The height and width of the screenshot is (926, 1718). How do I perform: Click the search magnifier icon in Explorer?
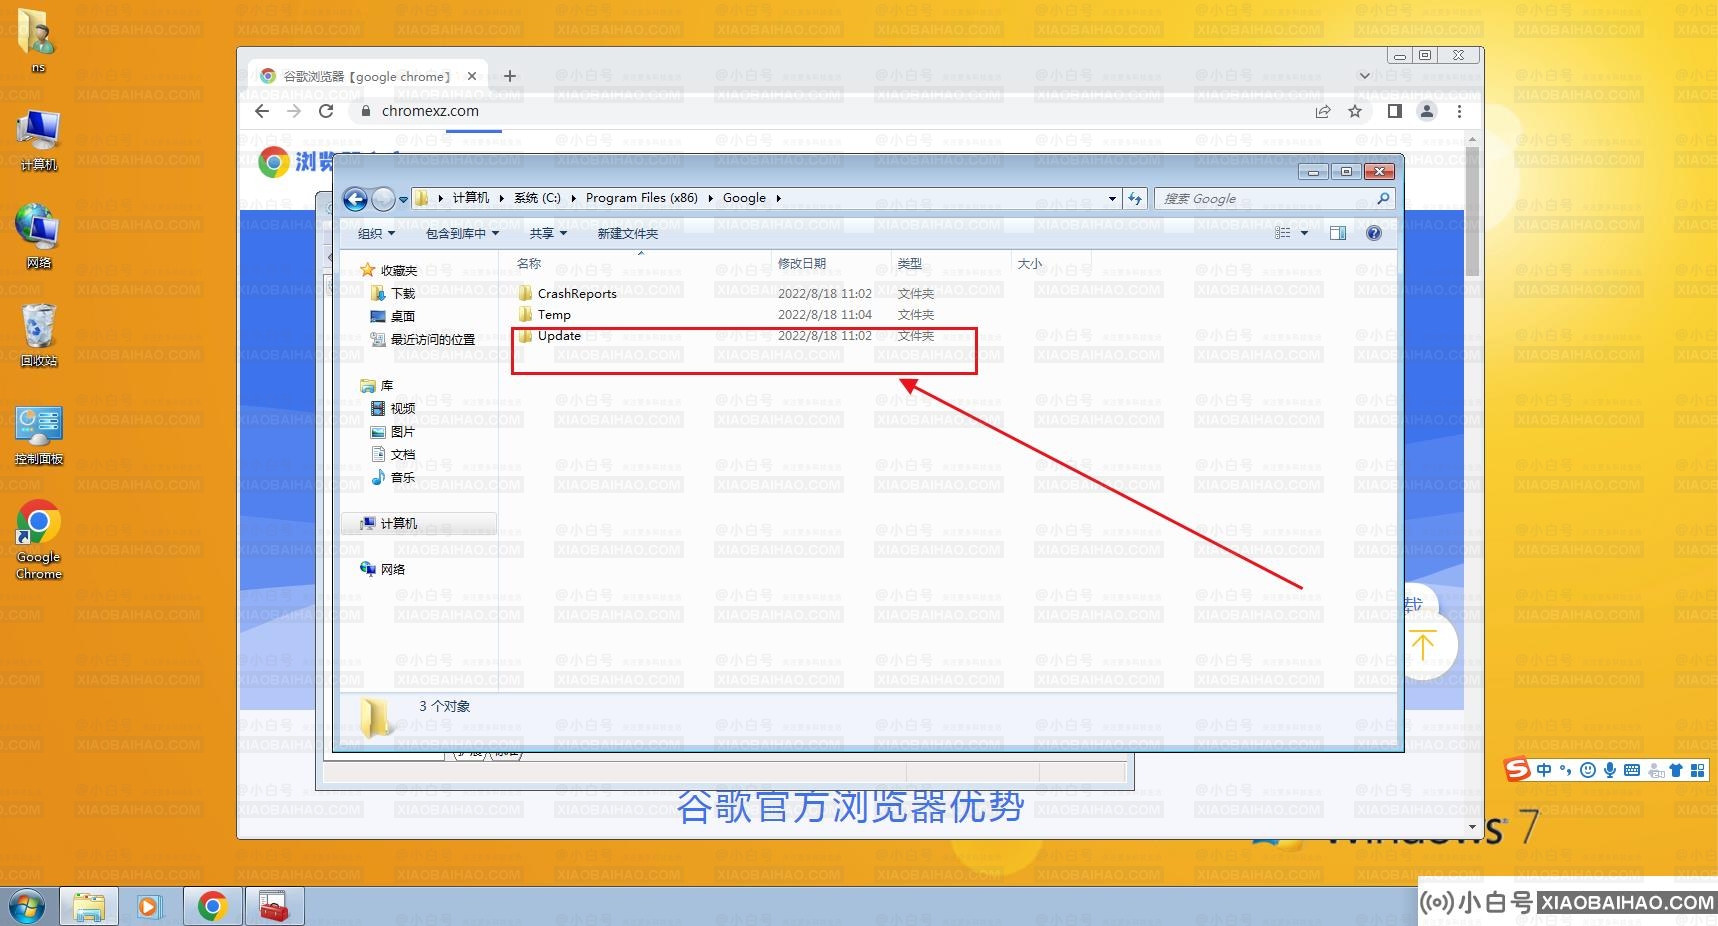1383,199
